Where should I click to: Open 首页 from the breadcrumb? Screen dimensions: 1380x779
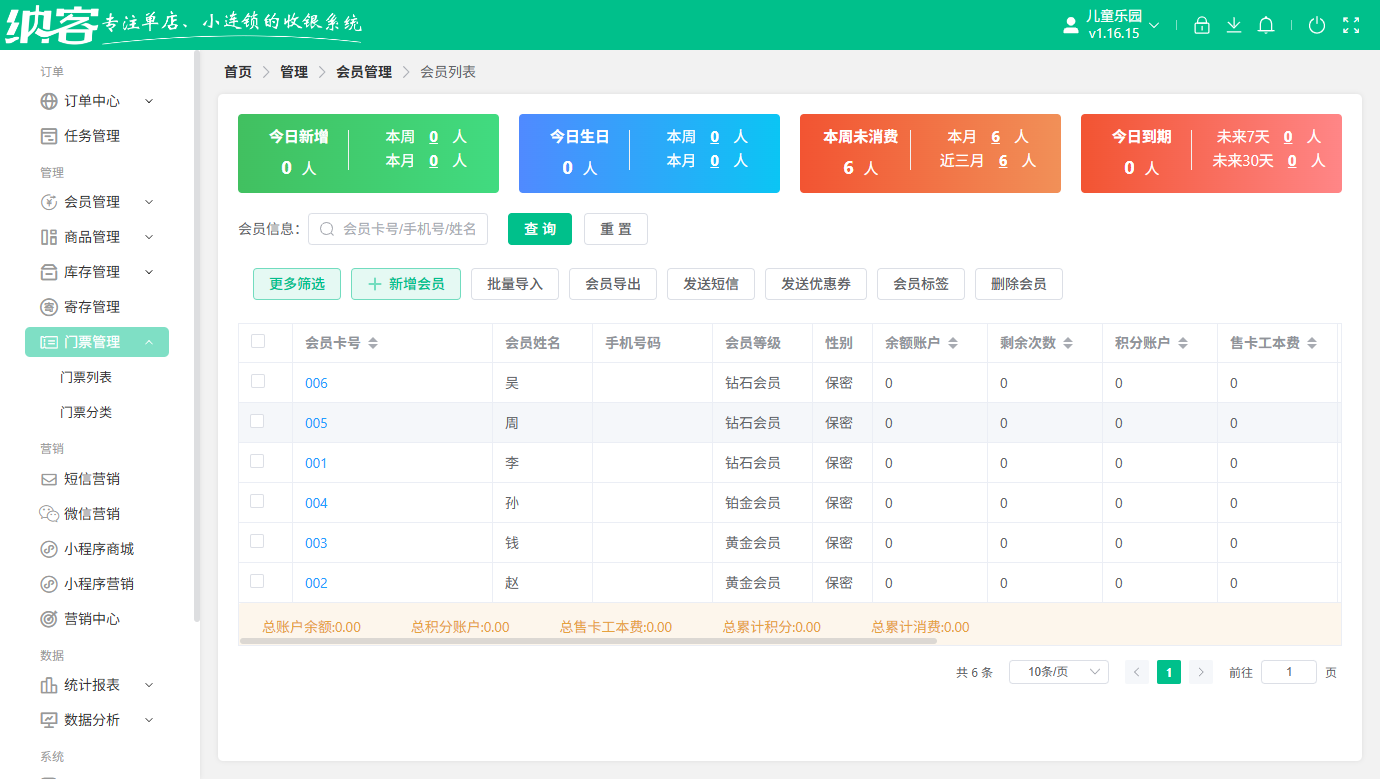237,71
